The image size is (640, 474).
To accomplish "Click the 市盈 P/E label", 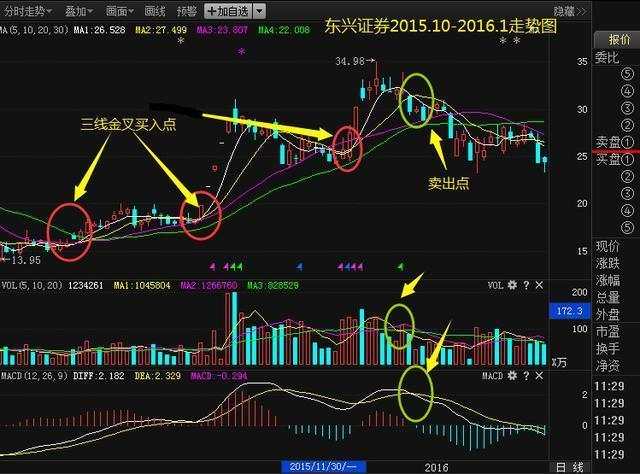I will (x=607, y=332).
